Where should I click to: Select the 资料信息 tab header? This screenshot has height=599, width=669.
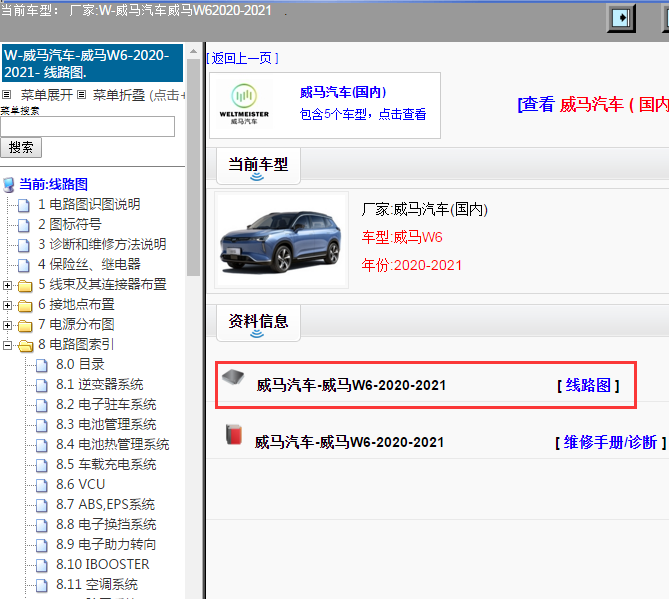tap(258, 322)
